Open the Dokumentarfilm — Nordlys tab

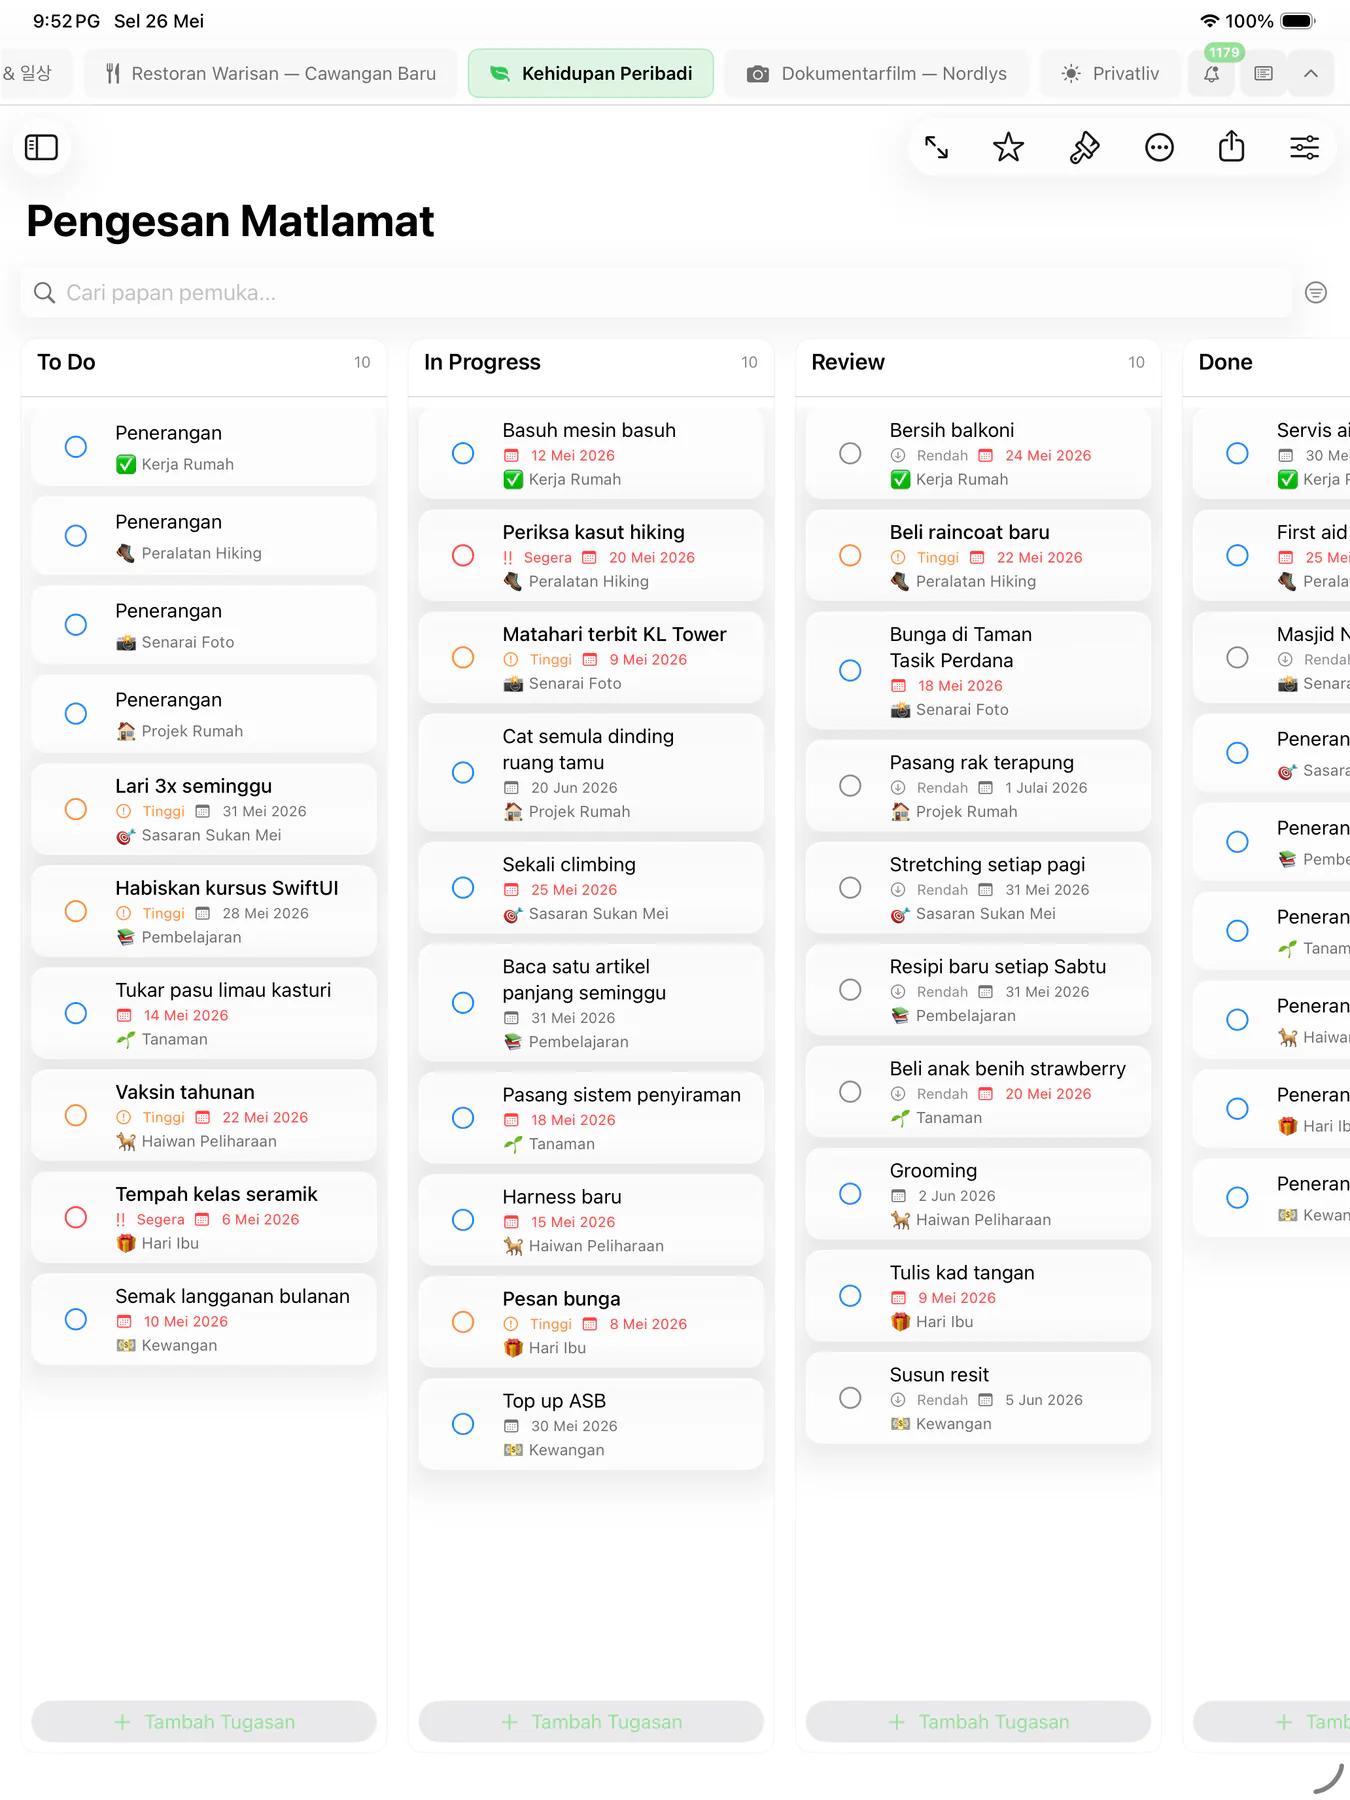877,74
